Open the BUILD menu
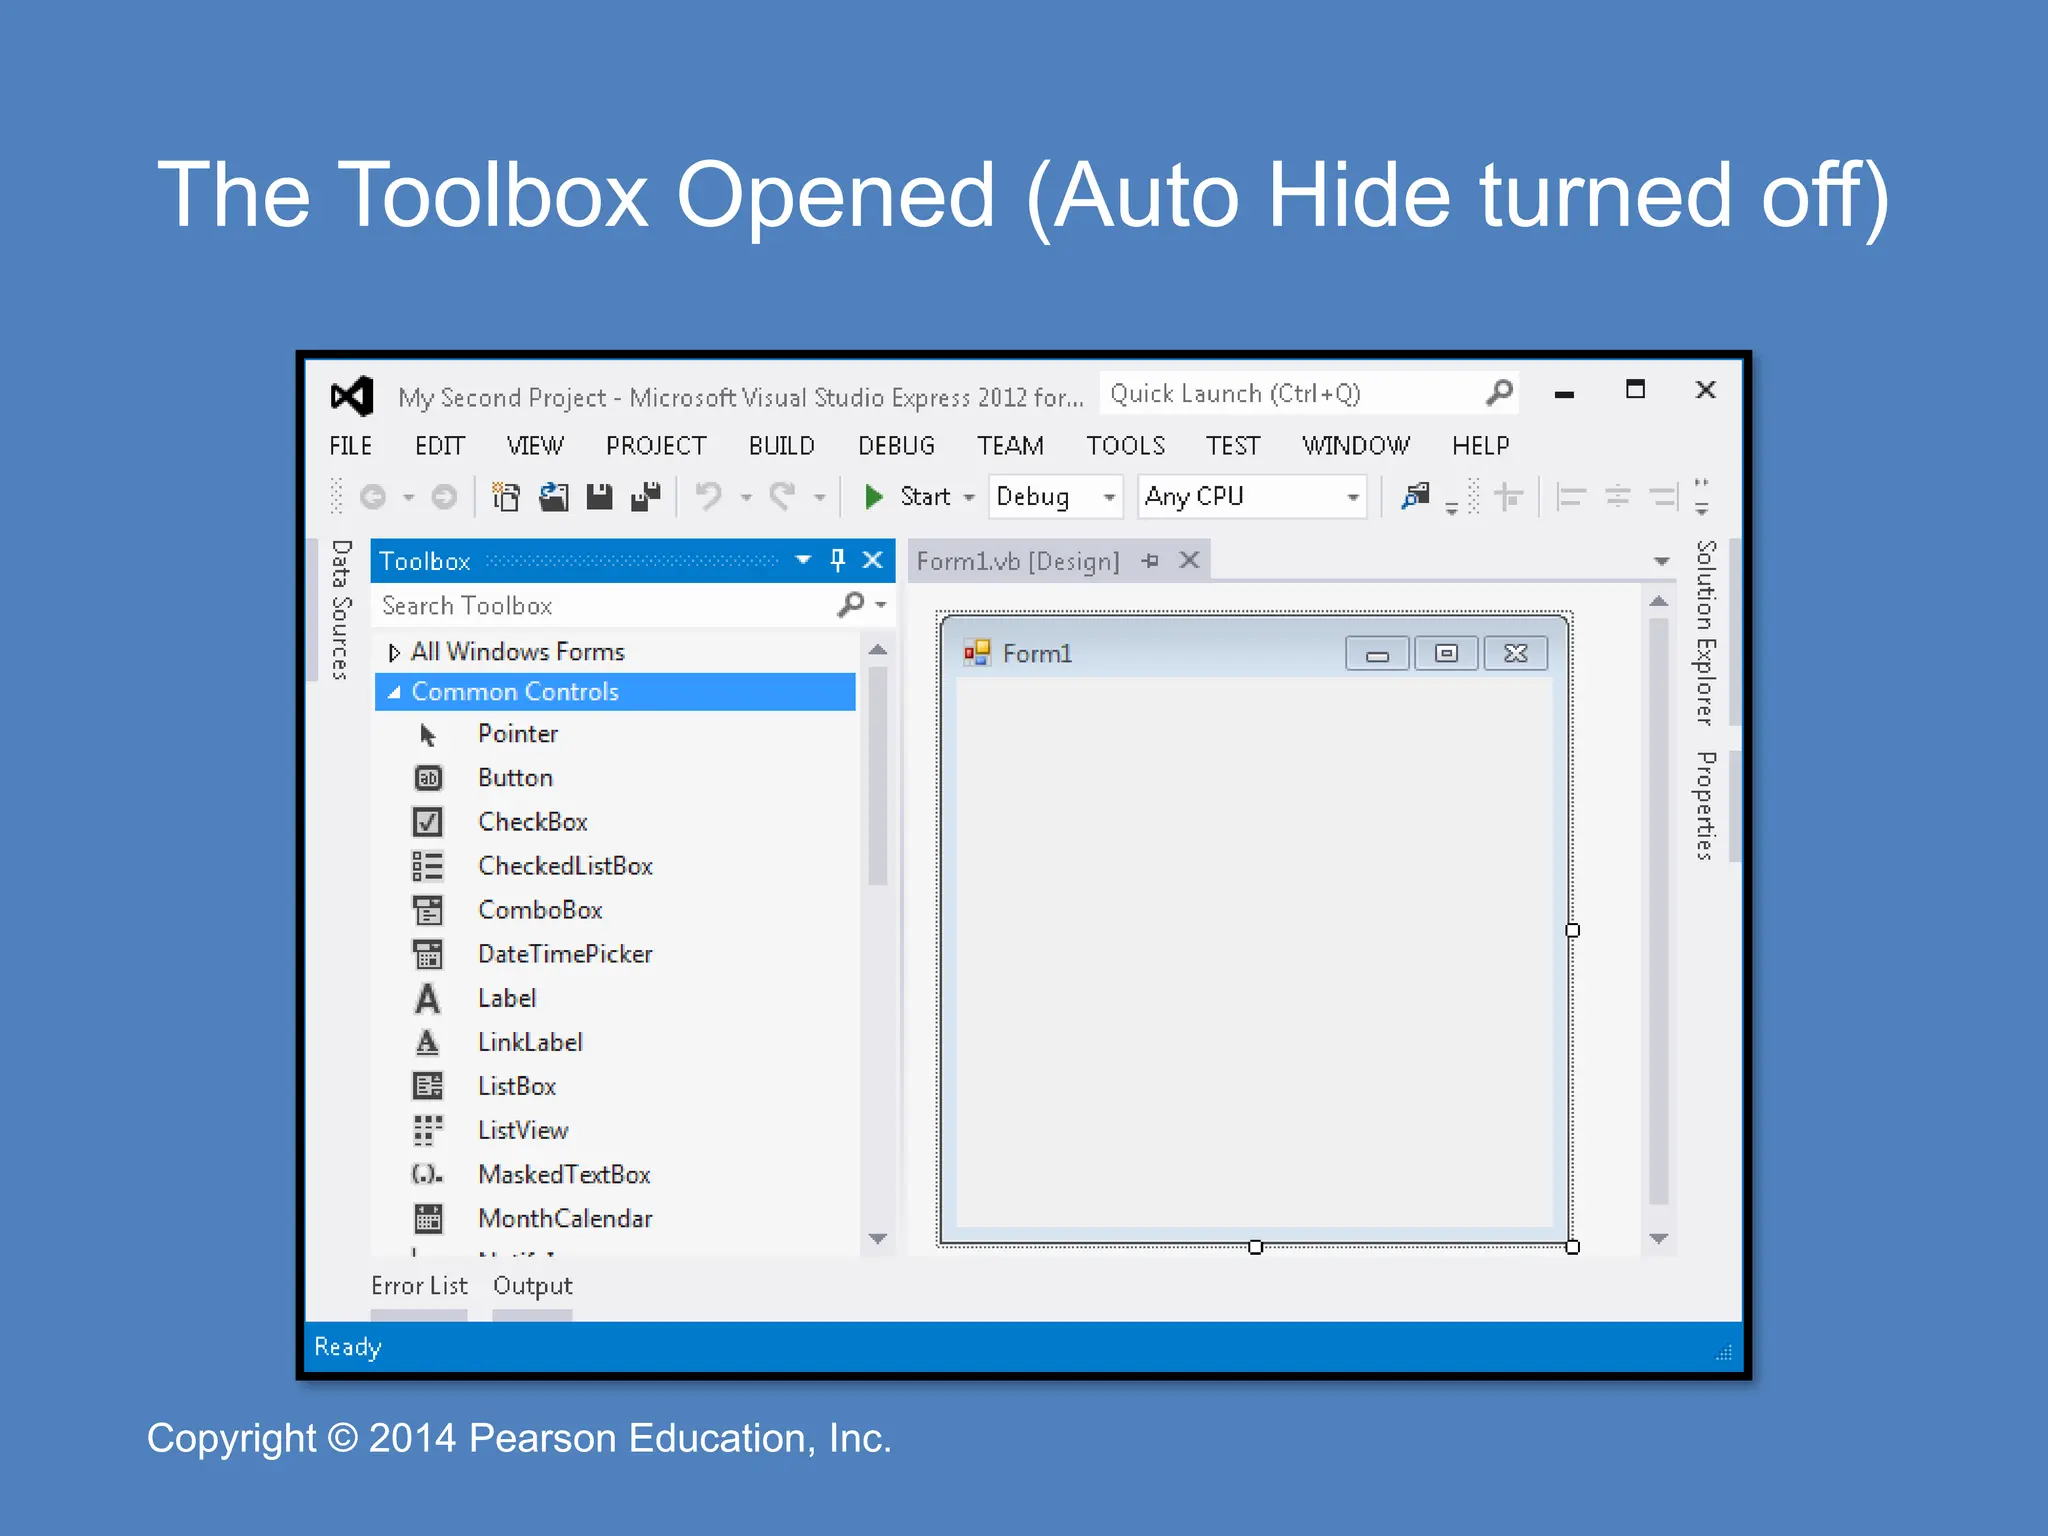 click(782, 446)
